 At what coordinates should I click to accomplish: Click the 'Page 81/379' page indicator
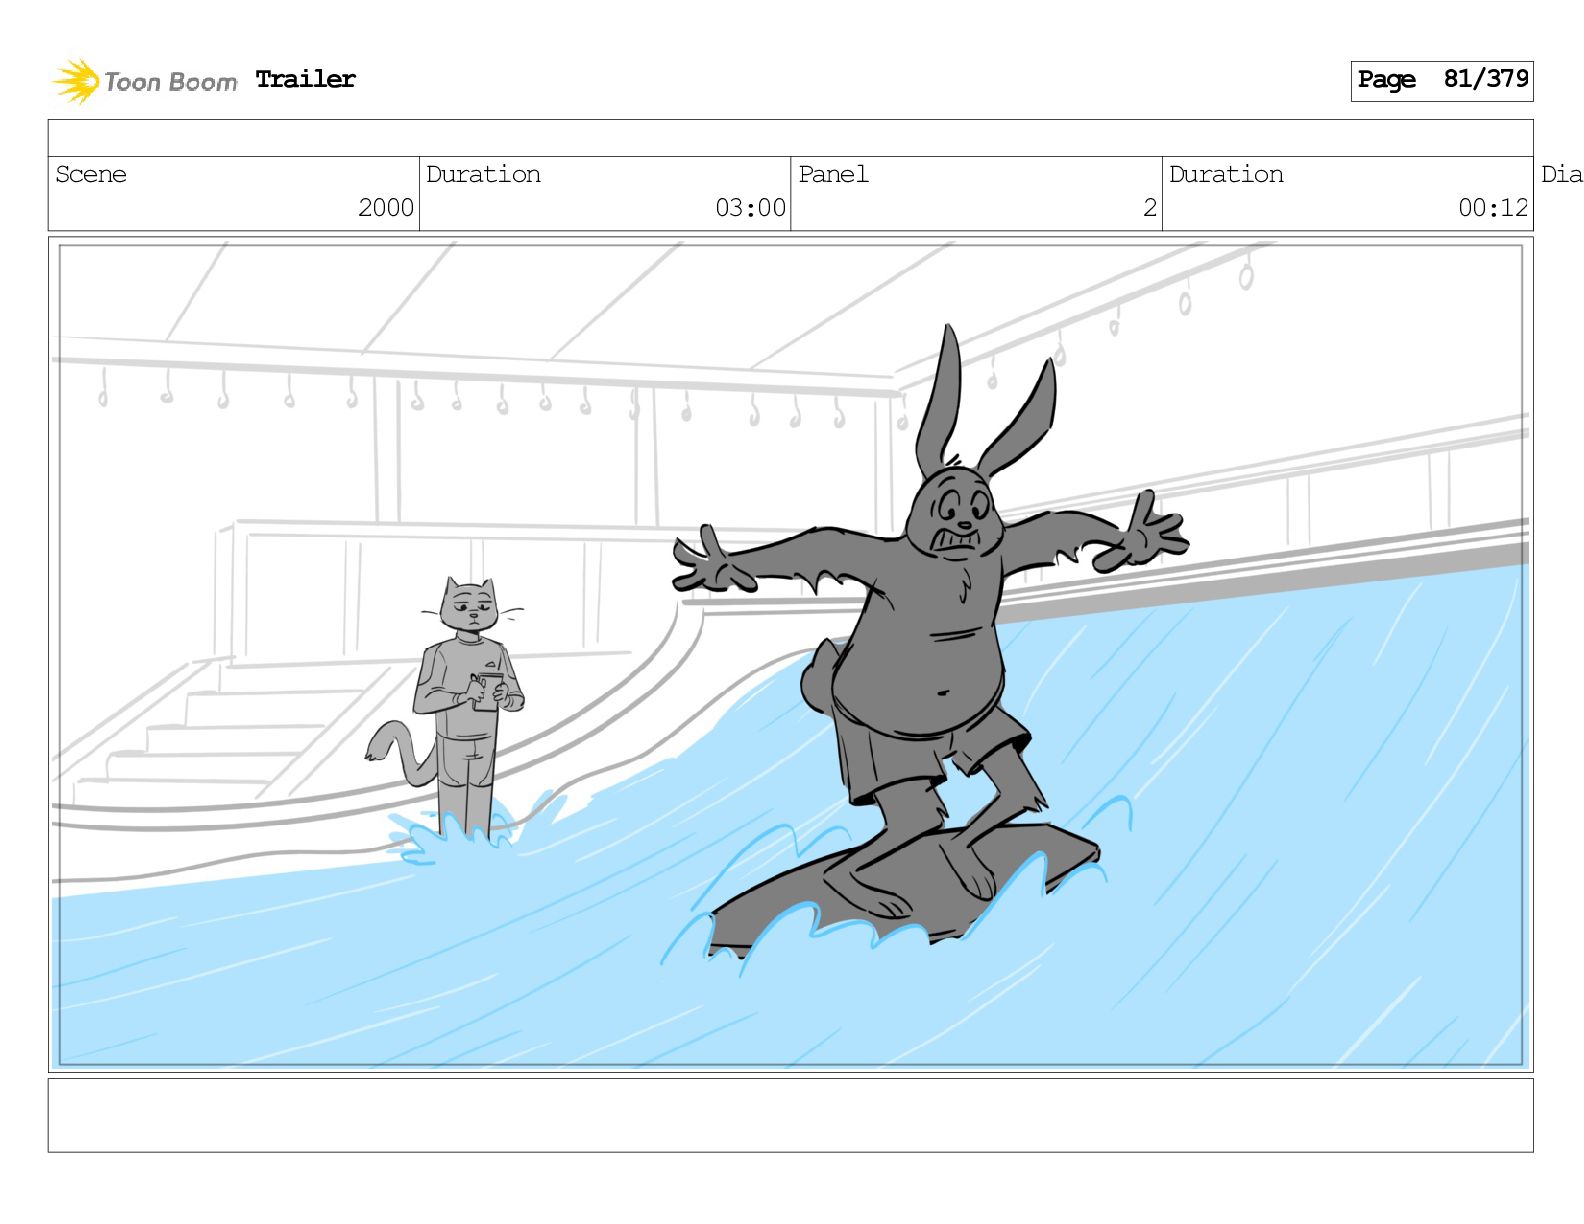pos(1442,80)
